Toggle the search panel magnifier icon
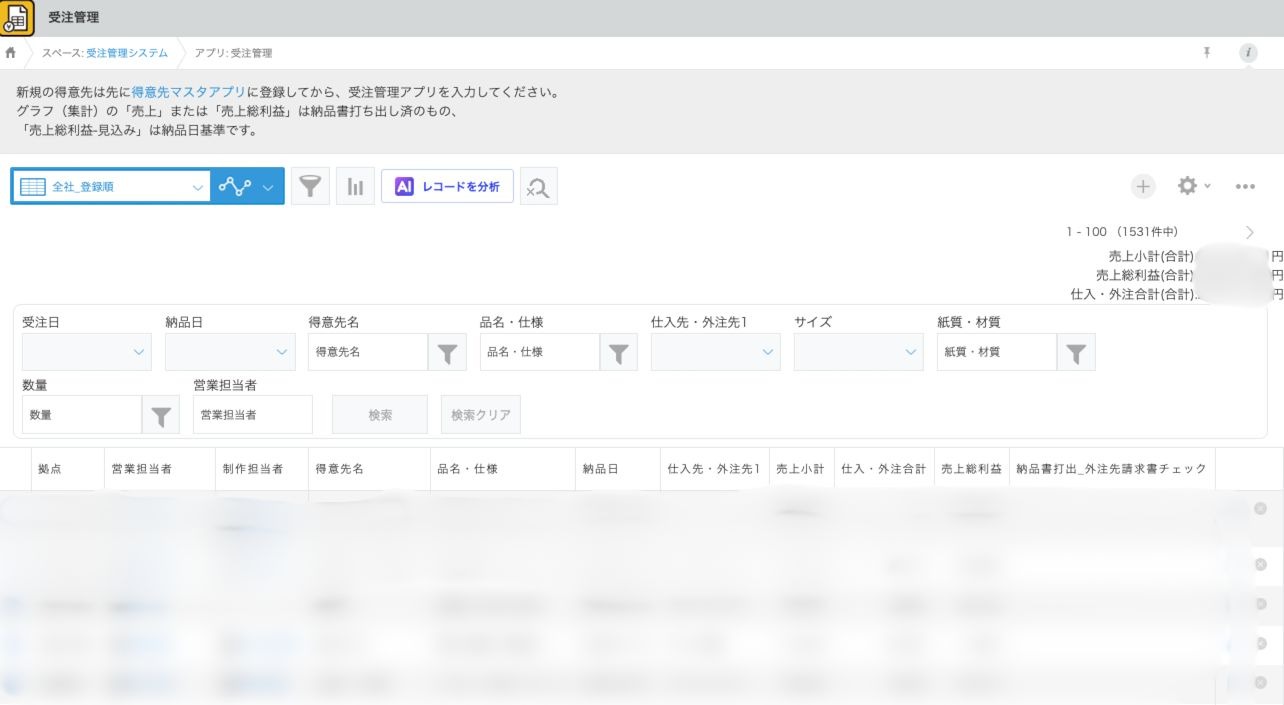 coord(539,186)
